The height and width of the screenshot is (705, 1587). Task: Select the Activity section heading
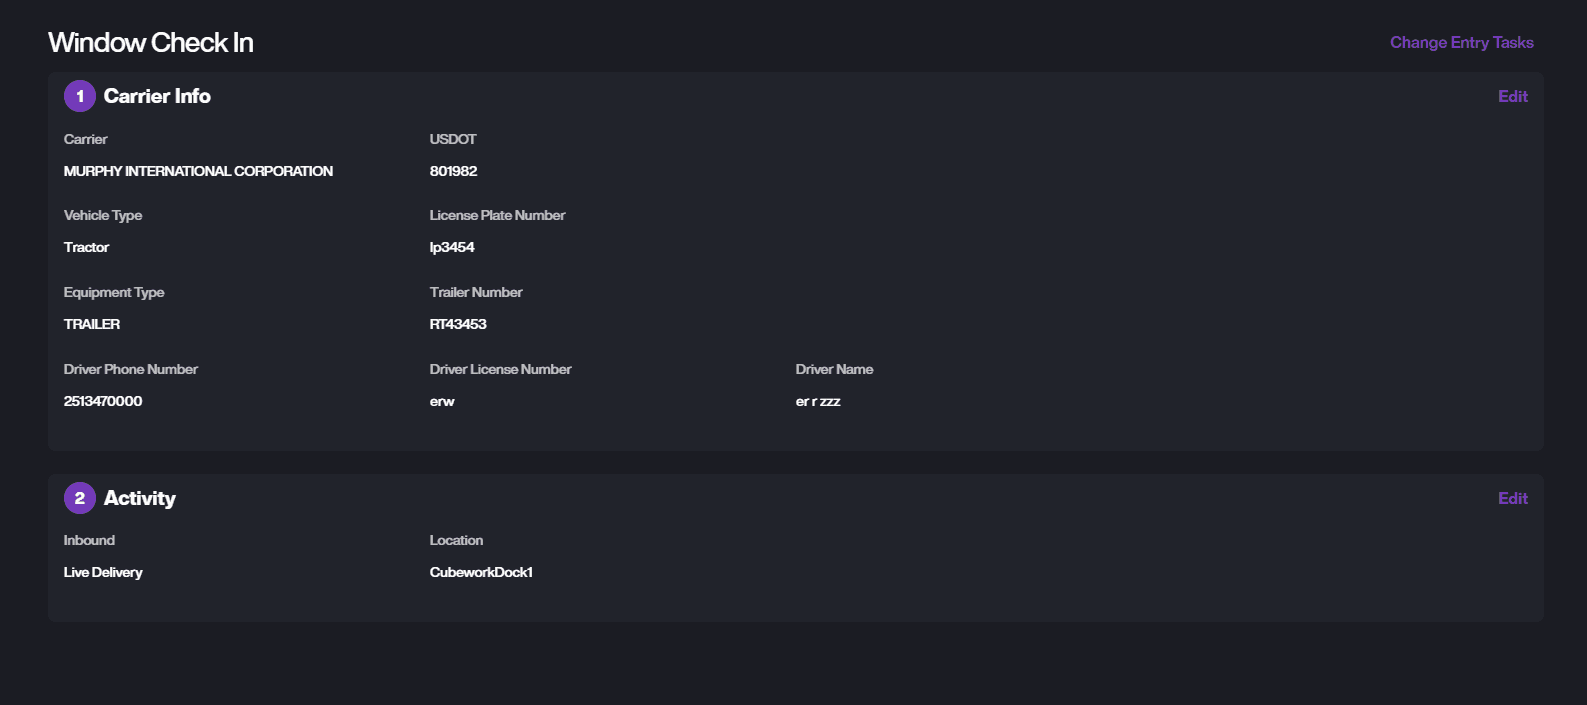140,498
